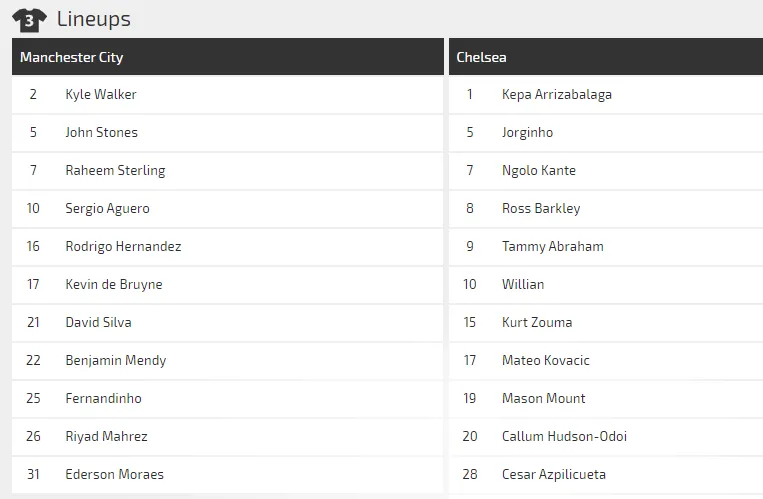Open Ederson Moraes player link
The image size is (763, 499).
click(115, 474)
